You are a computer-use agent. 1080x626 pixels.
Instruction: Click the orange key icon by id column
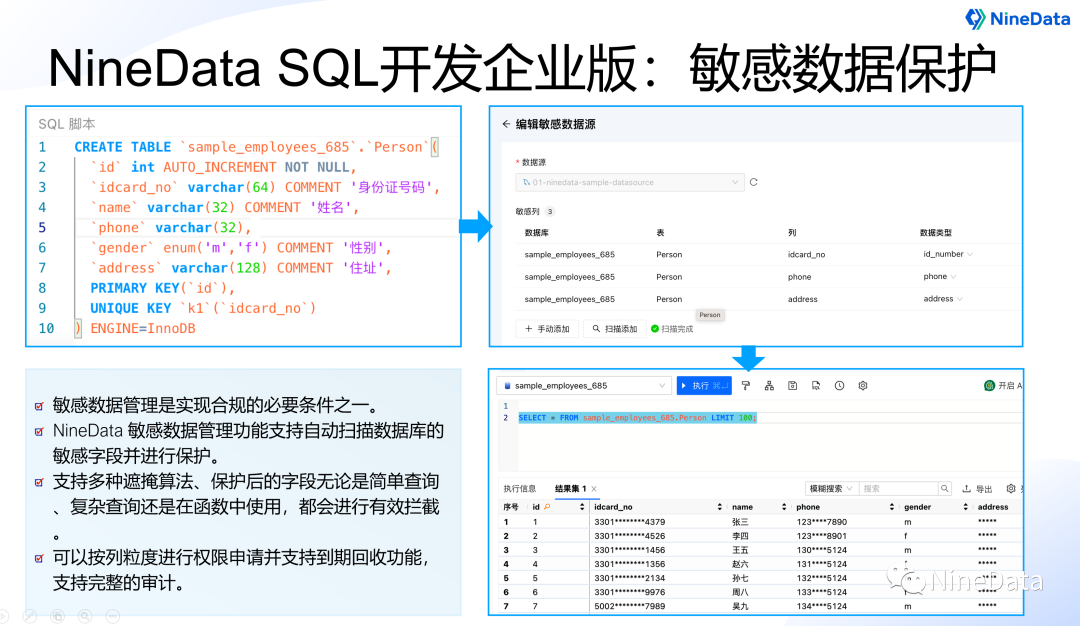tap(547, 507)
